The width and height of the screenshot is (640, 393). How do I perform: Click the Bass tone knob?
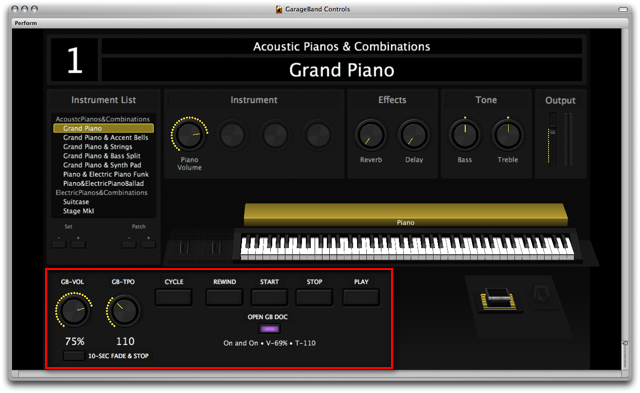pos(464,134)
